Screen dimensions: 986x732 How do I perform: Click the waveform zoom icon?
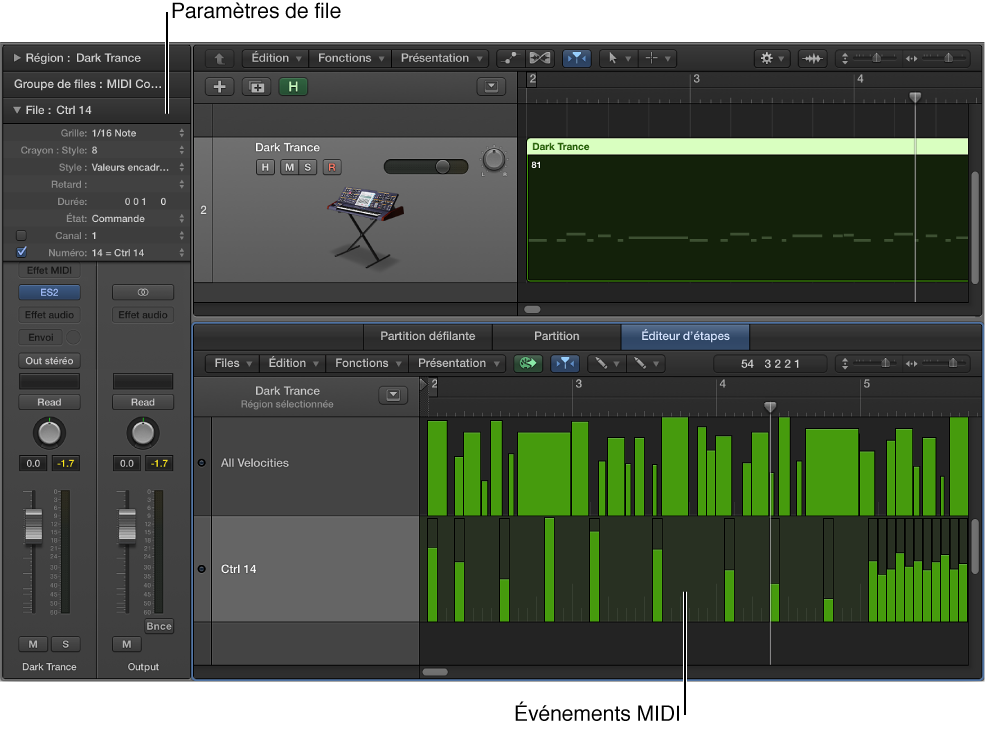(814, 58)
